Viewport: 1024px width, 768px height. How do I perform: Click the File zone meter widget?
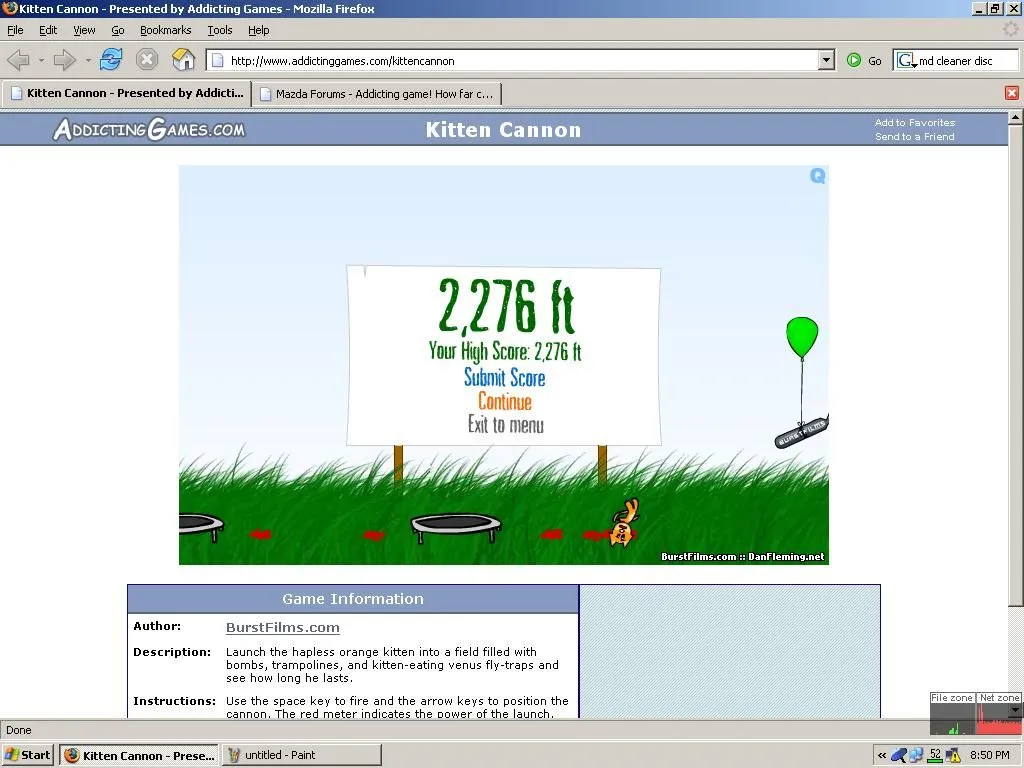tap(952, 713)
